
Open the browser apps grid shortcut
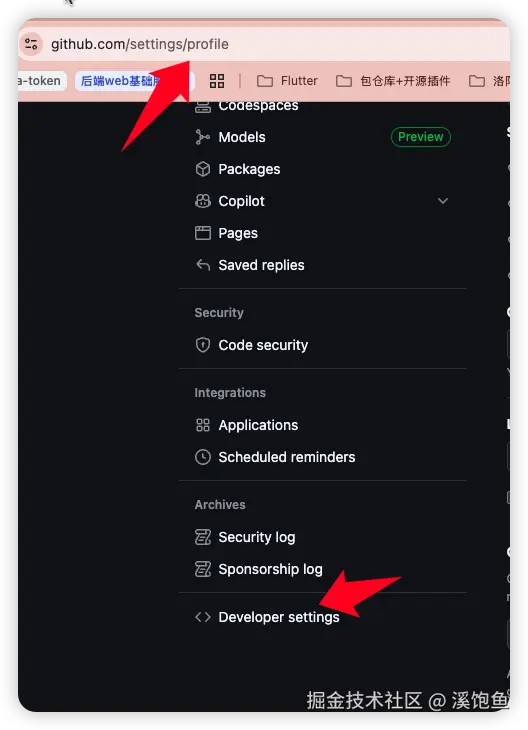click(x=217, y=81)
